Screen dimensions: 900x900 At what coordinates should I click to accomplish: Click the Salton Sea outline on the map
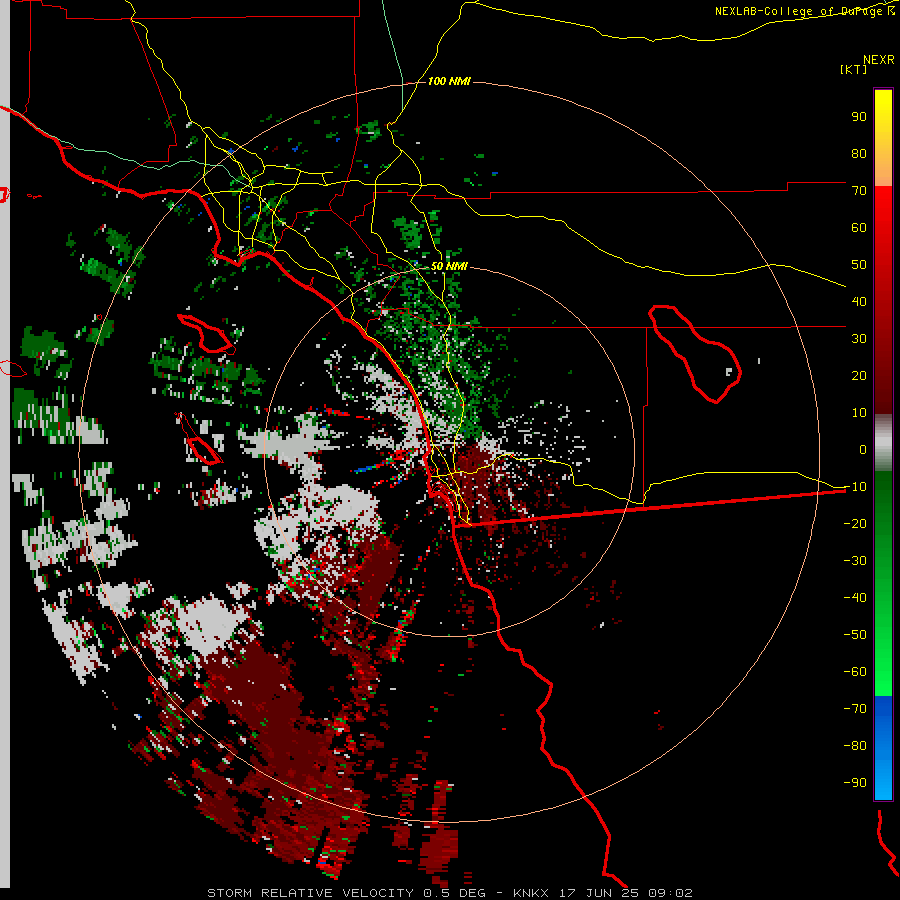(694, 354)
